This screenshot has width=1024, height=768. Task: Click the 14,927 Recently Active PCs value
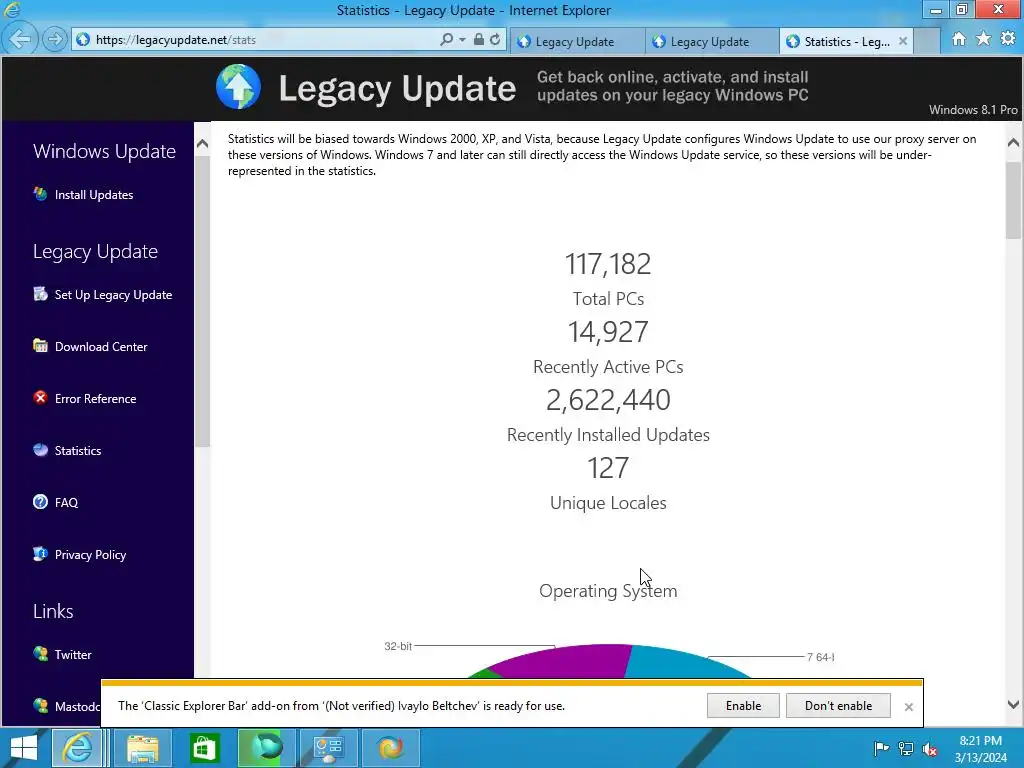click(608, 332)
